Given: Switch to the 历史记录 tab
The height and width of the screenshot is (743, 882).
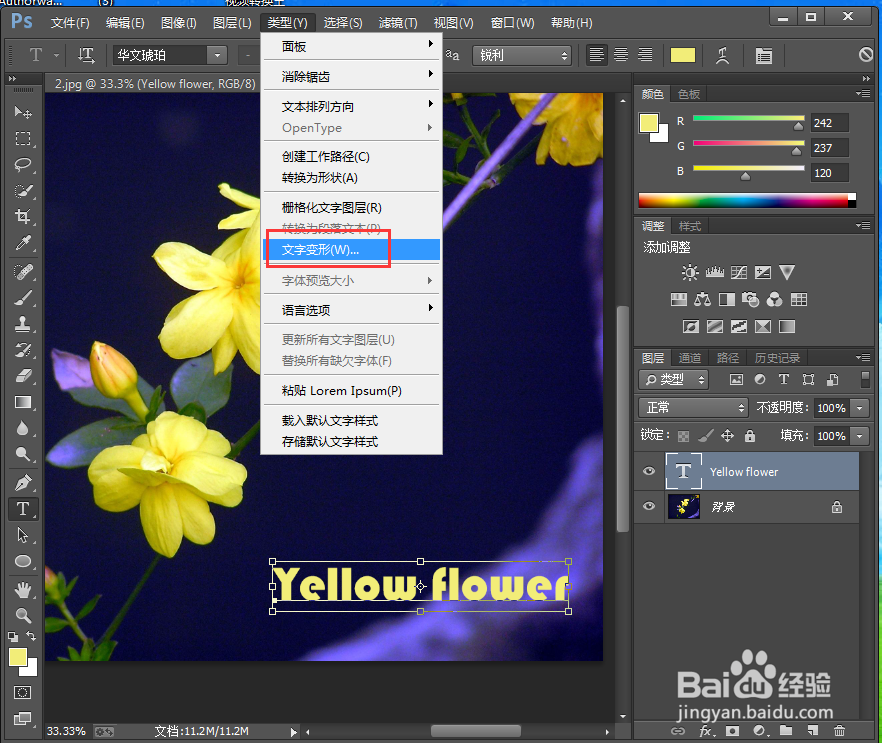Looking at the screenshot, I should [777, 358].
